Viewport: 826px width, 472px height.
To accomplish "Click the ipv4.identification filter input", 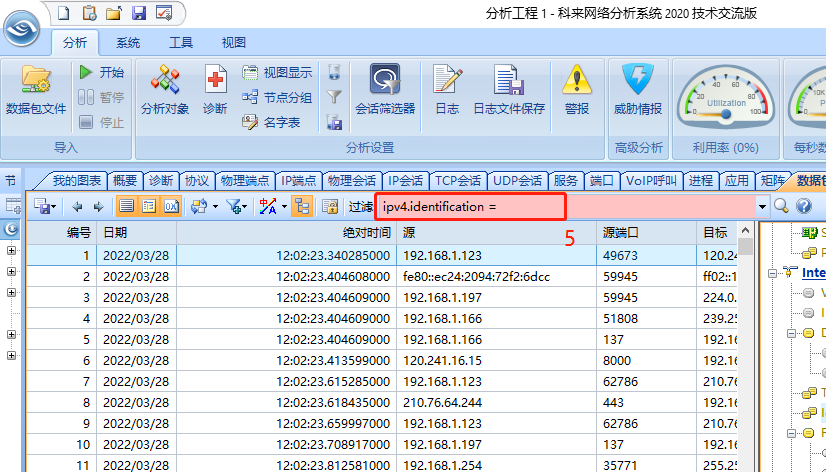I will click(566, 206).
